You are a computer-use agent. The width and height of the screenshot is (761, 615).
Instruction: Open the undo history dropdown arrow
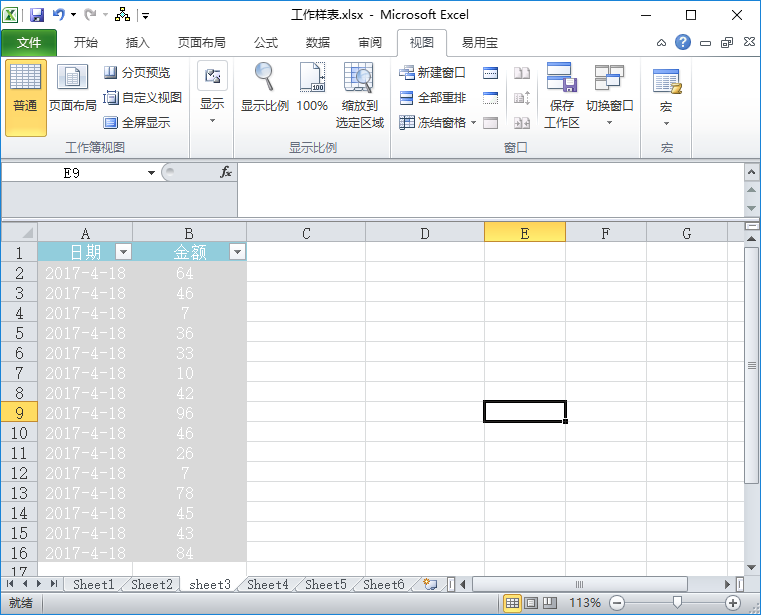coord(74,15)
